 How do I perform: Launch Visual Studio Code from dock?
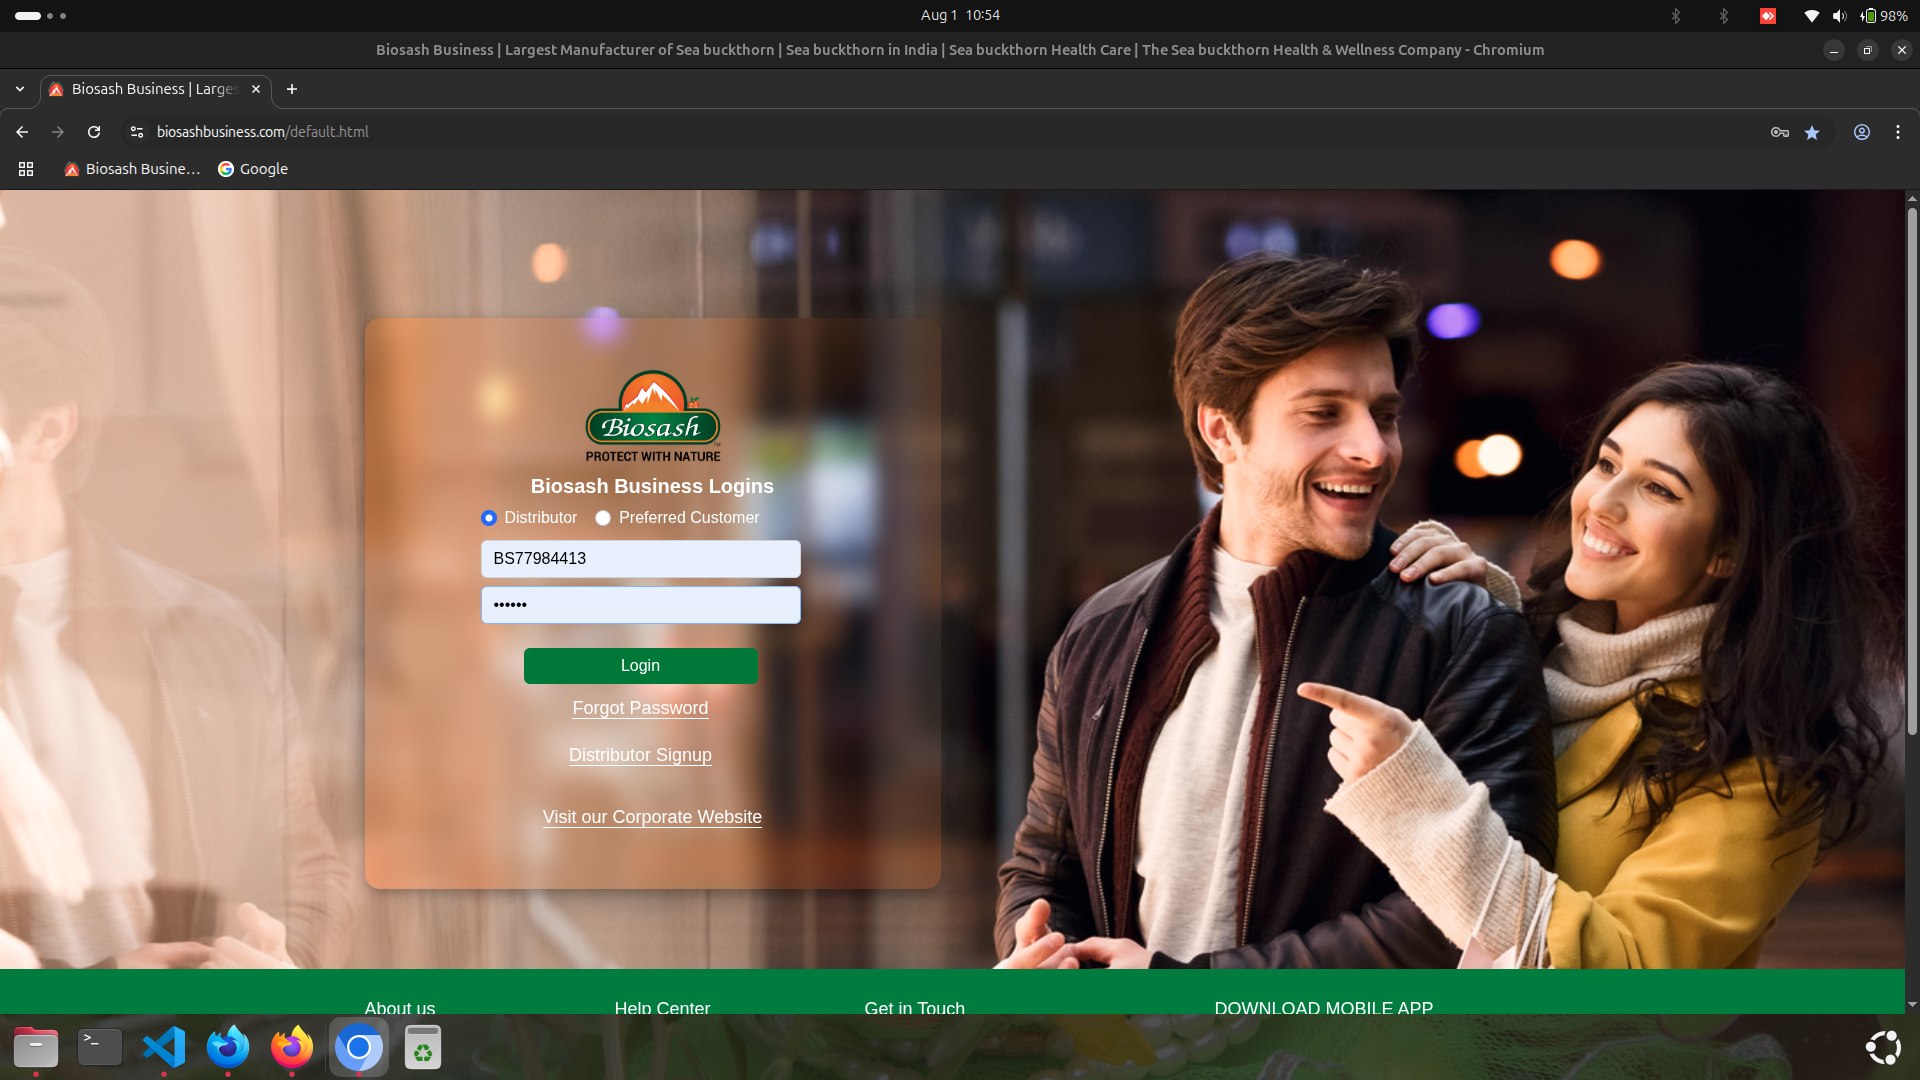coord(164,1047)
